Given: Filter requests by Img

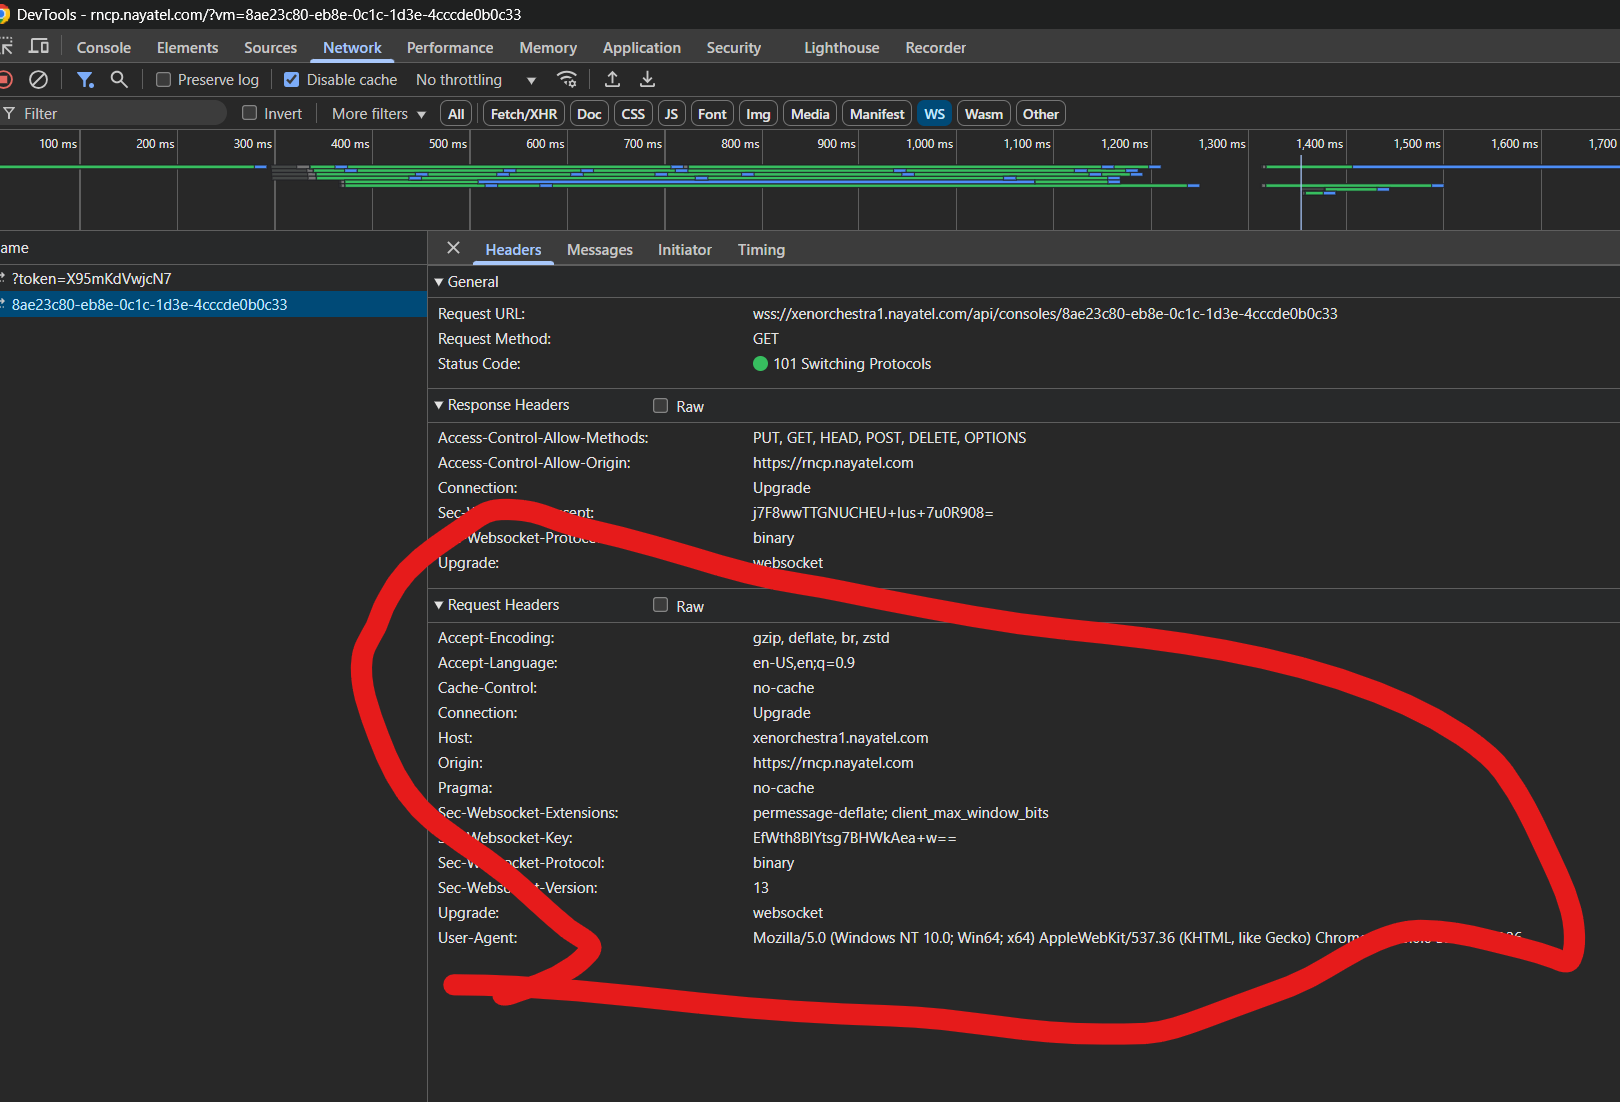Looking at the screenshot, I should [758, 114].
